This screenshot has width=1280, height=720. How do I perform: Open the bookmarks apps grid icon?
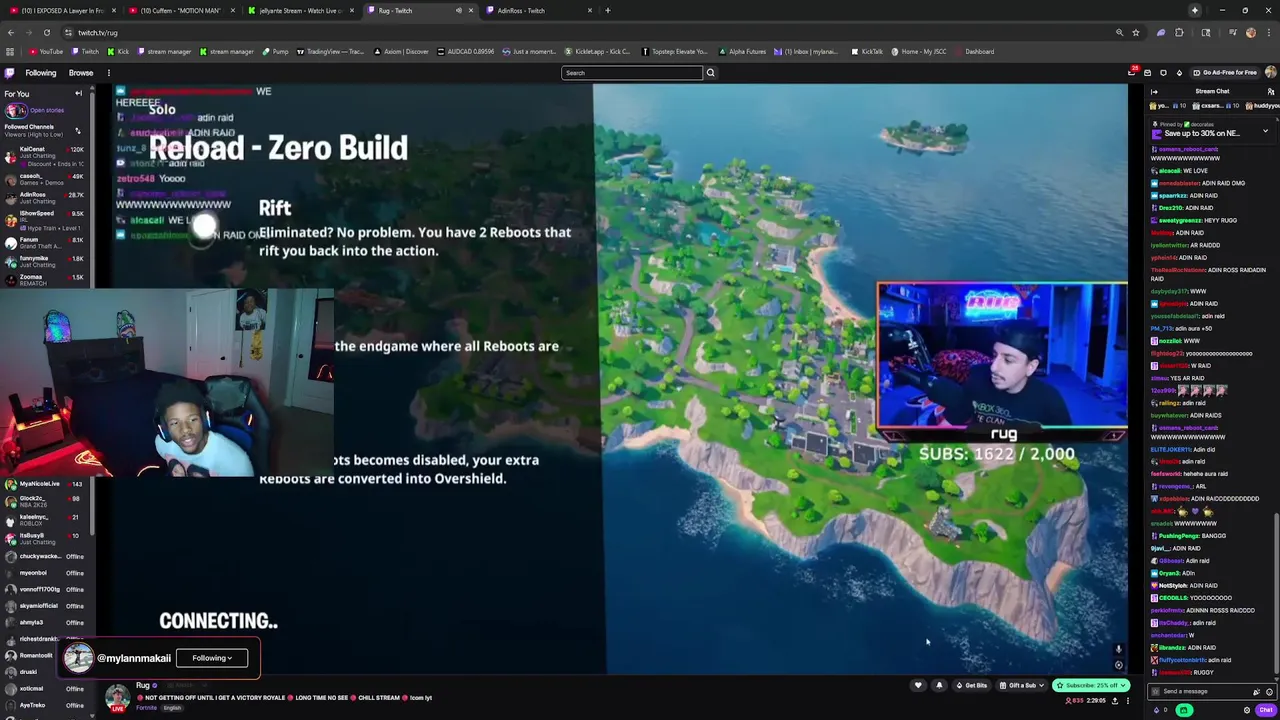(x=10, y=52)
